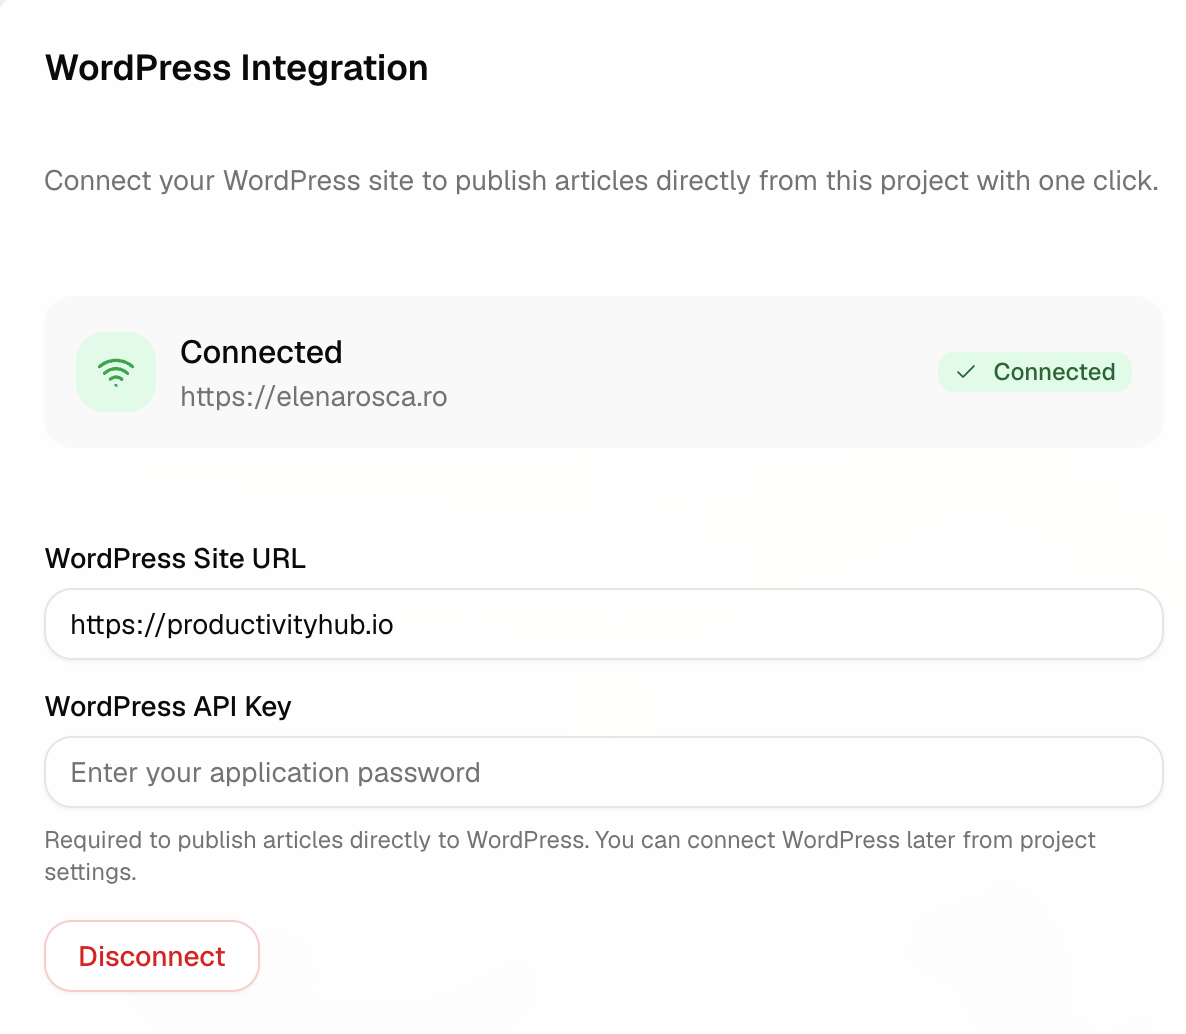Click the WordPress Integration heading
The image size is (1186, 1034).
click(237, 68)
